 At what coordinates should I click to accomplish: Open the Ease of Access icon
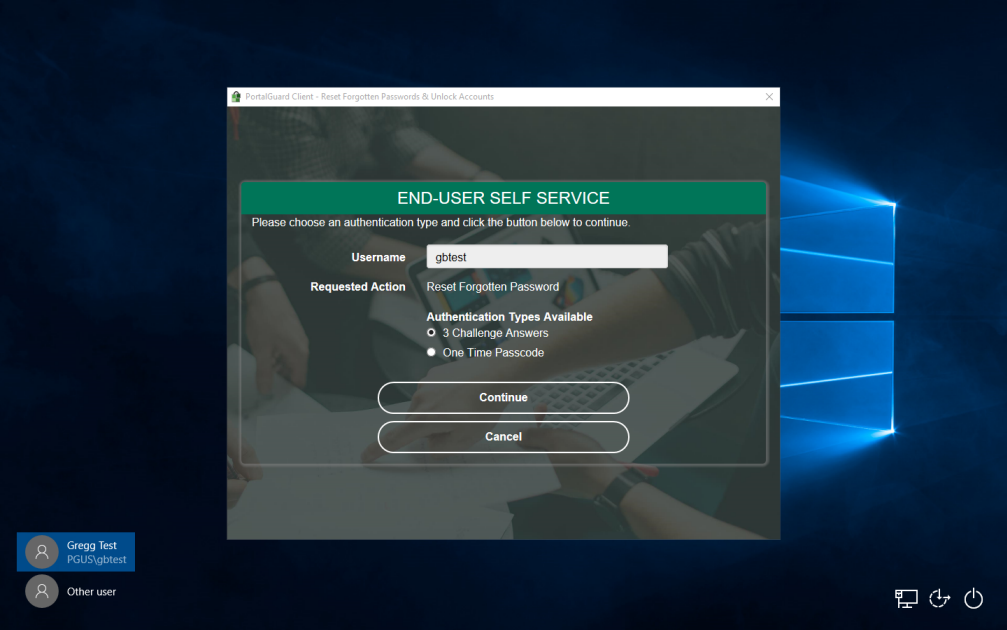pyautogui.click(x=940, y=599)
